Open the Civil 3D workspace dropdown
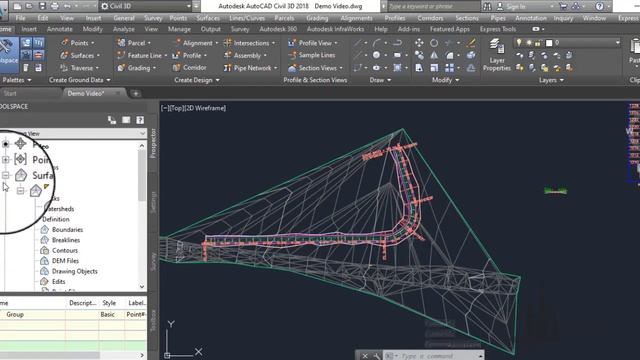 tap(146, 7)
